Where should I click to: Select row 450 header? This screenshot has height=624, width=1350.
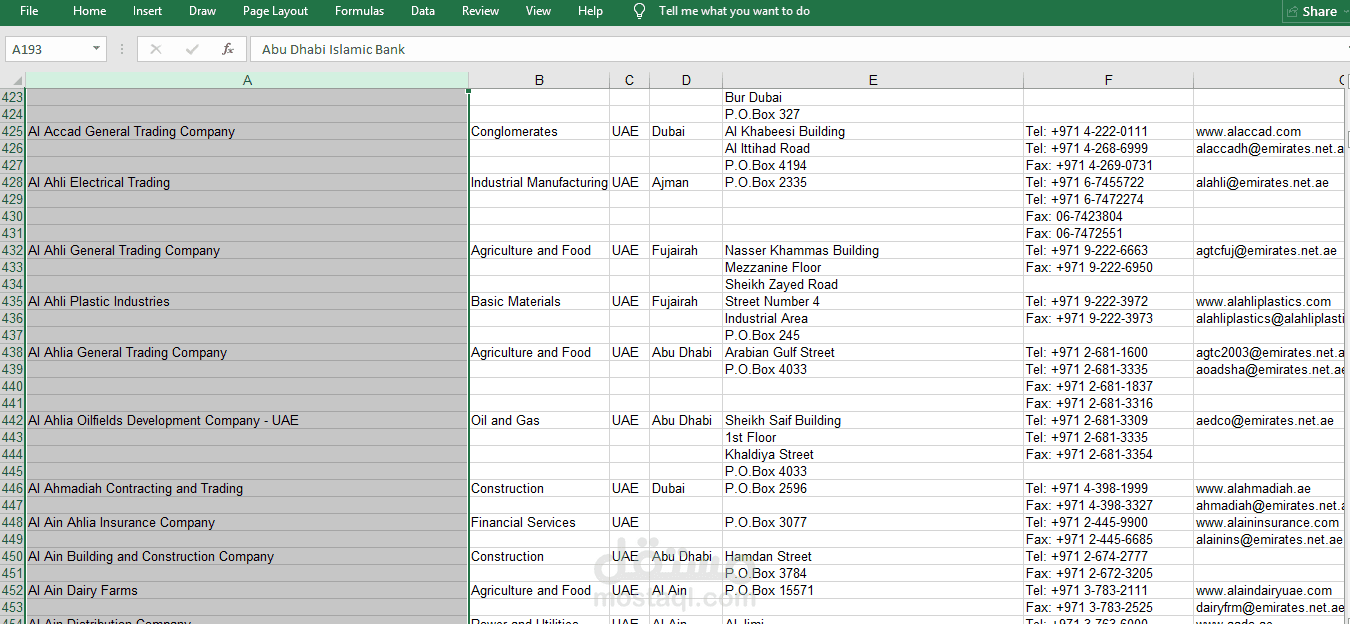click(12, 556)
